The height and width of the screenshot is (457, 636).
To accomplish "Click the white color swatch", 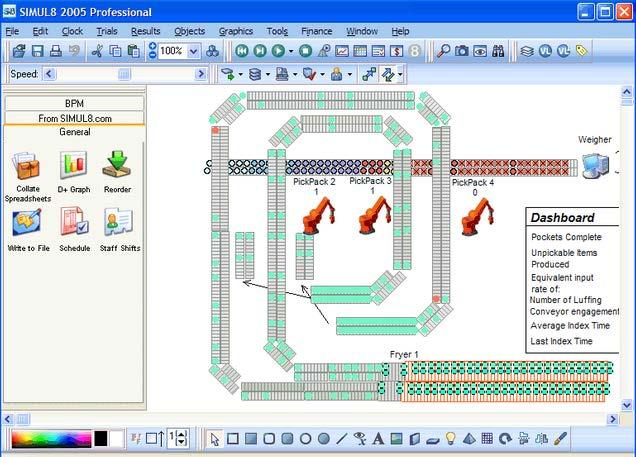I will 116,439.
